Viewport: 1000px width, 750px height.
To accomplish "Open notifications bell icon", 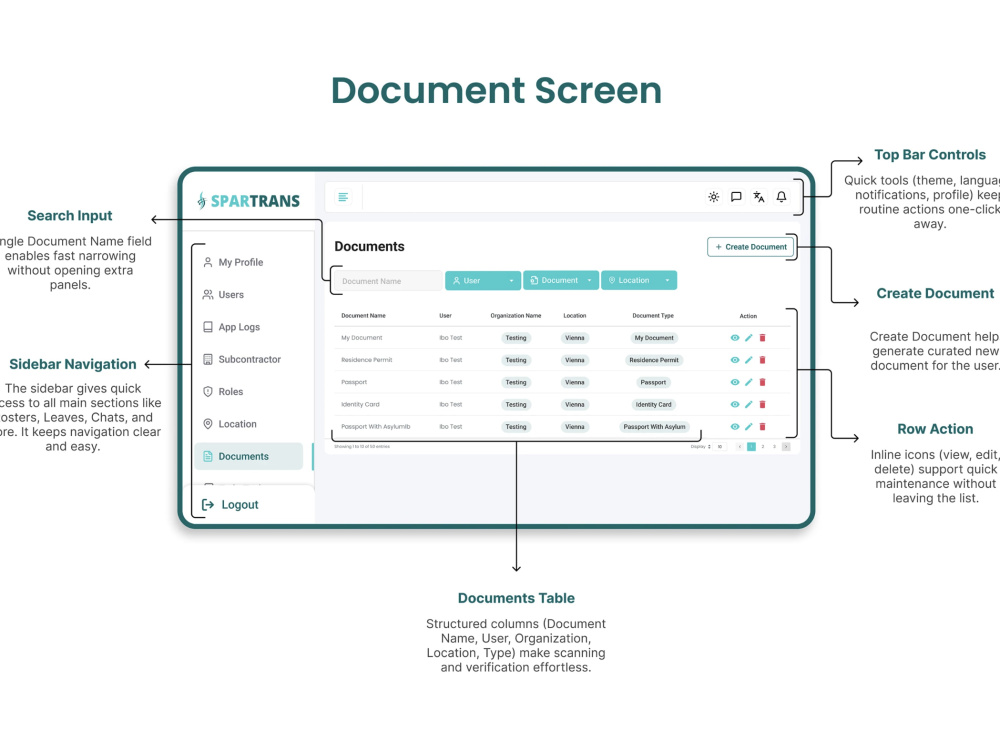I will click(x=781, y=197).
